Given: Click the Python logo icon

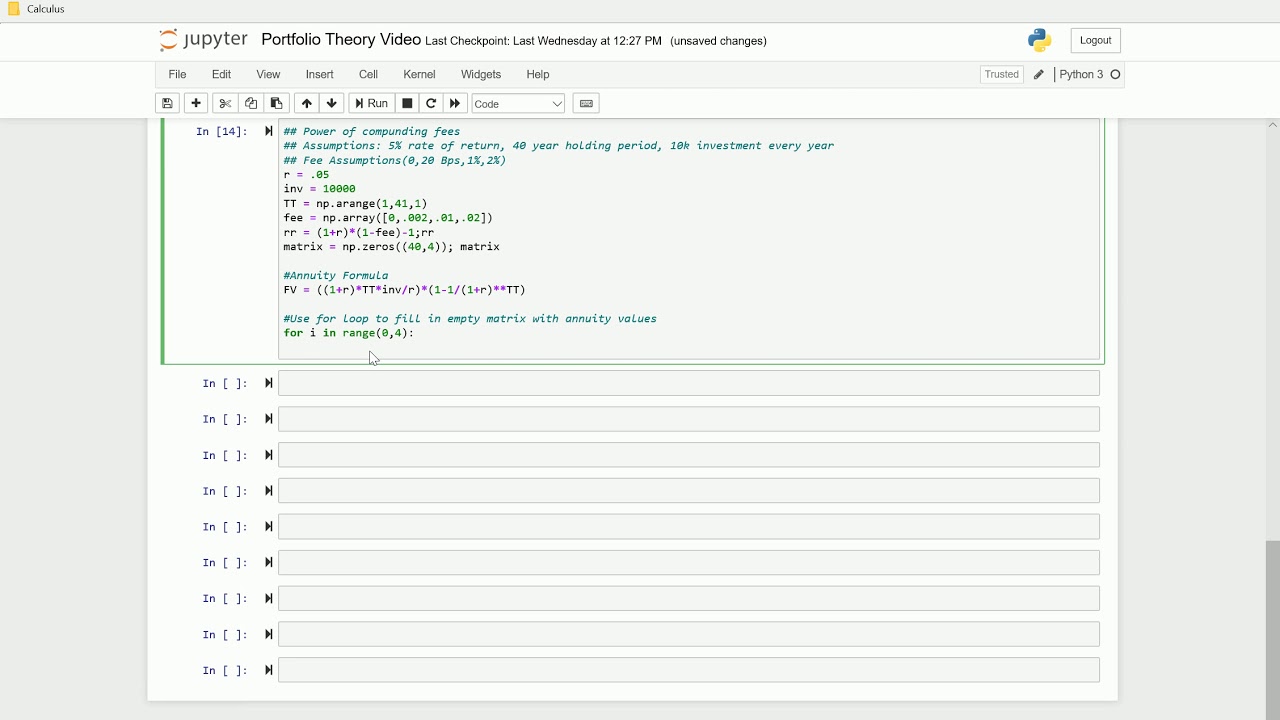Looking at the screenshot, I should click(1040, 40).
